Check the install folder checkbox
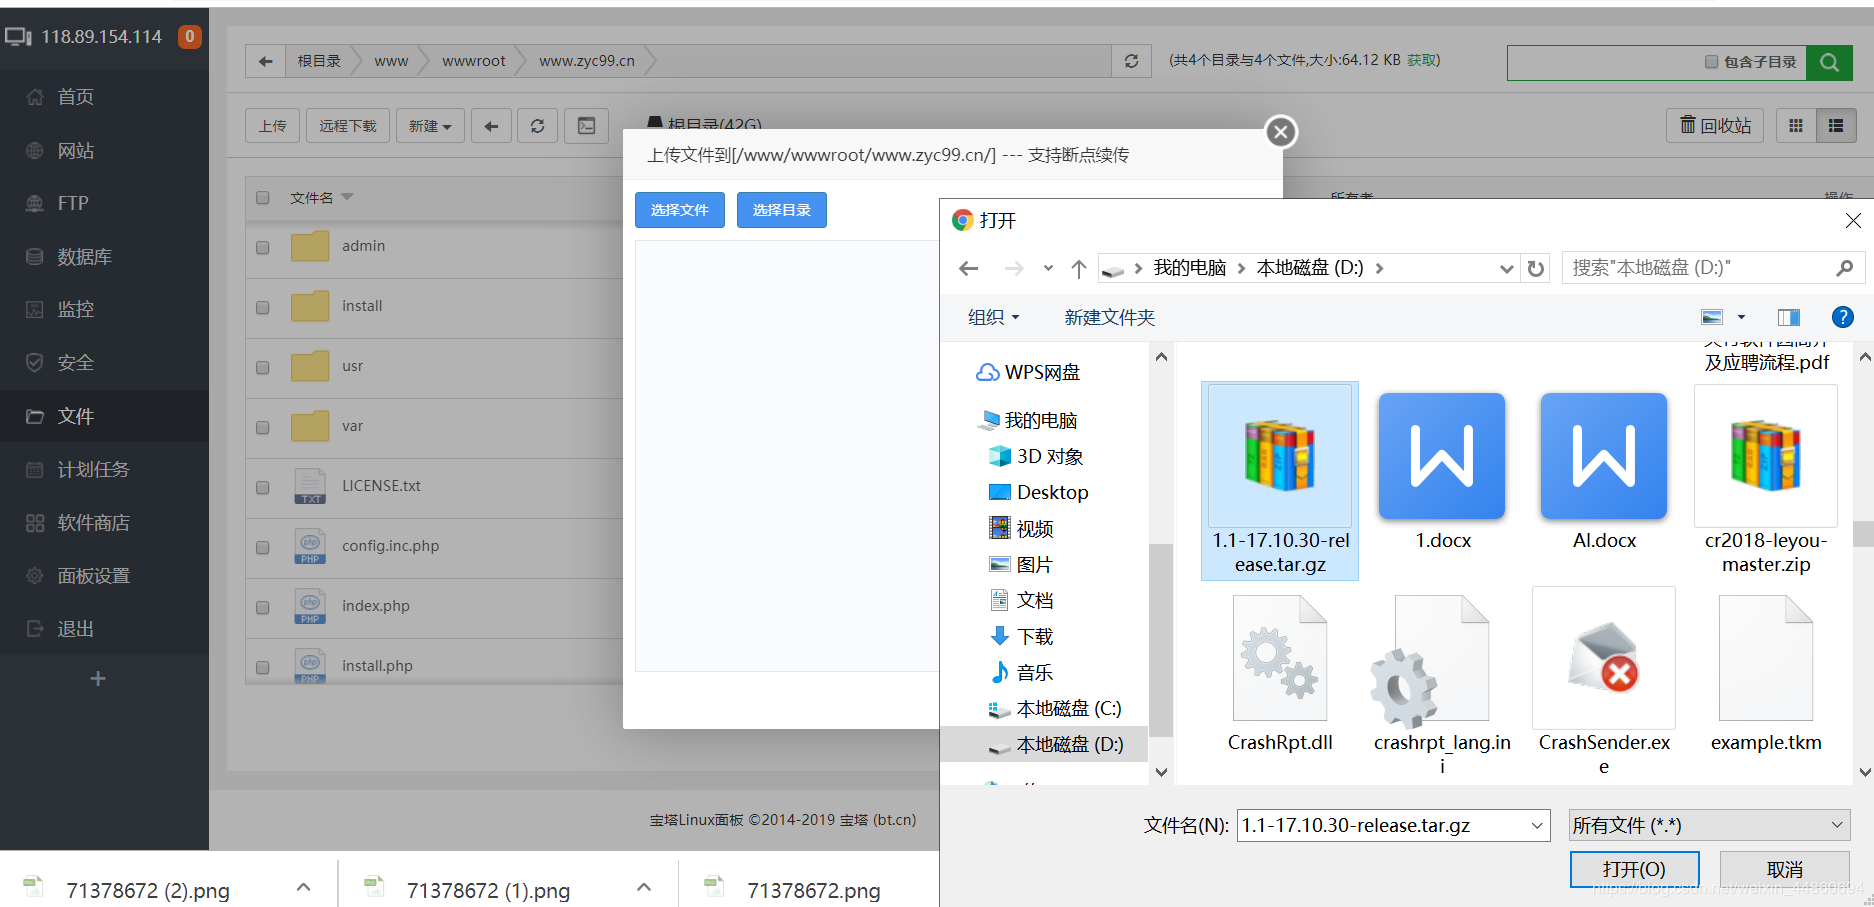Image resolution: width=1874 pixels, height=907 pixels. (x=263, y=307)
